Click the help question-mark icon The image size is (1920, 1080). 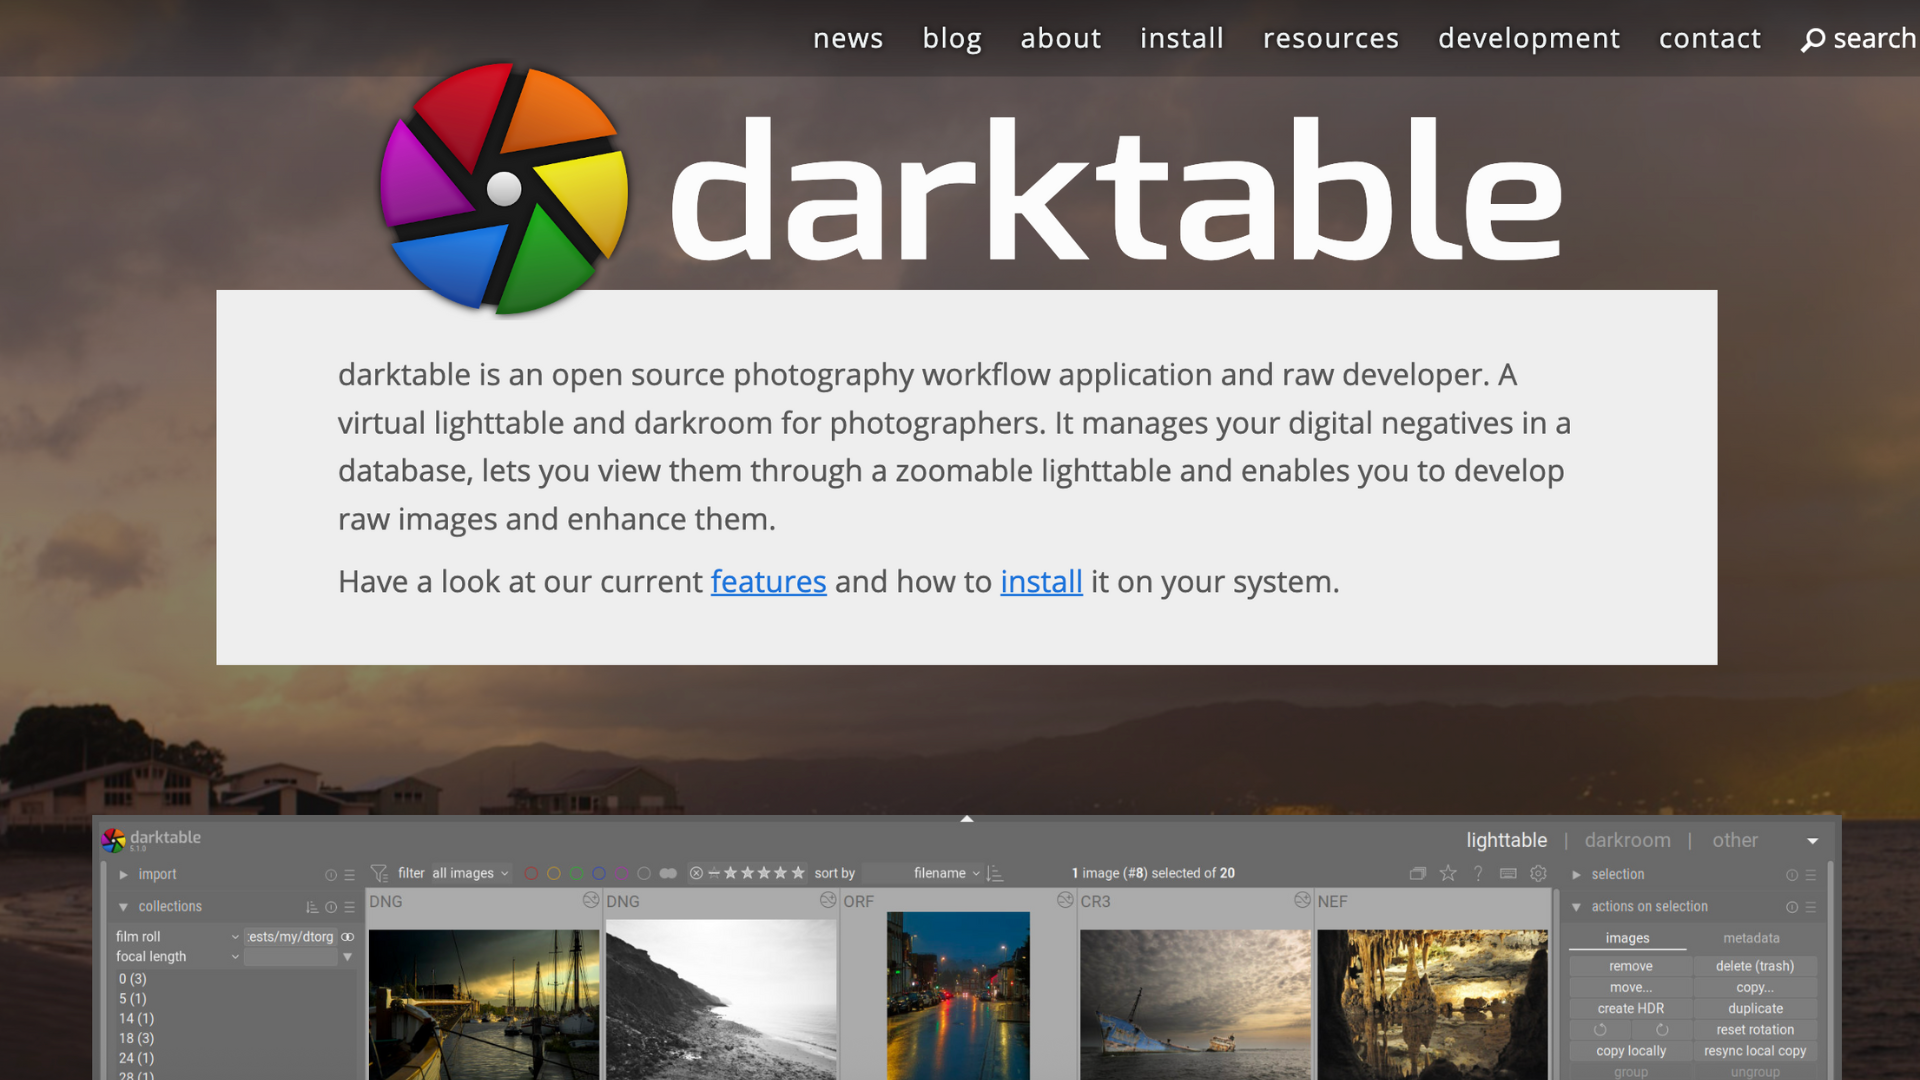coord(1478,873)
